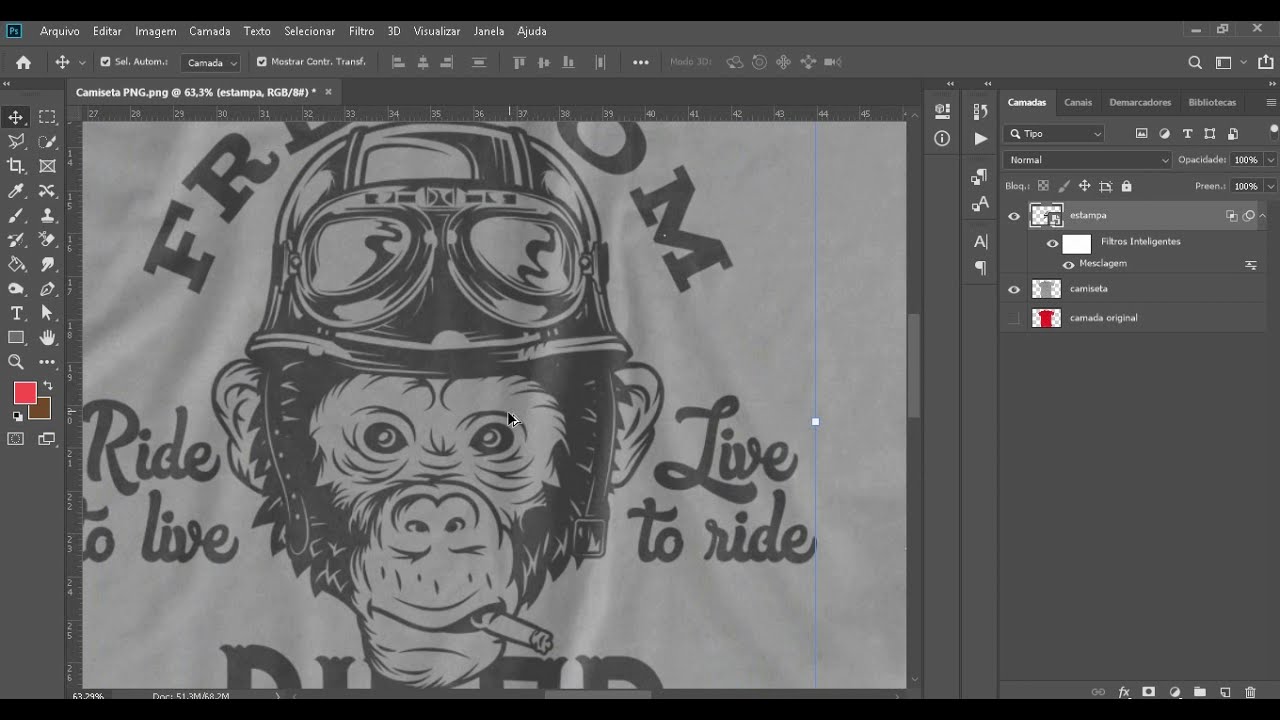Add layer mask at panel bottom
Screen dimensions: 1280x720
pyautogui.click(x=1149, y=692)
